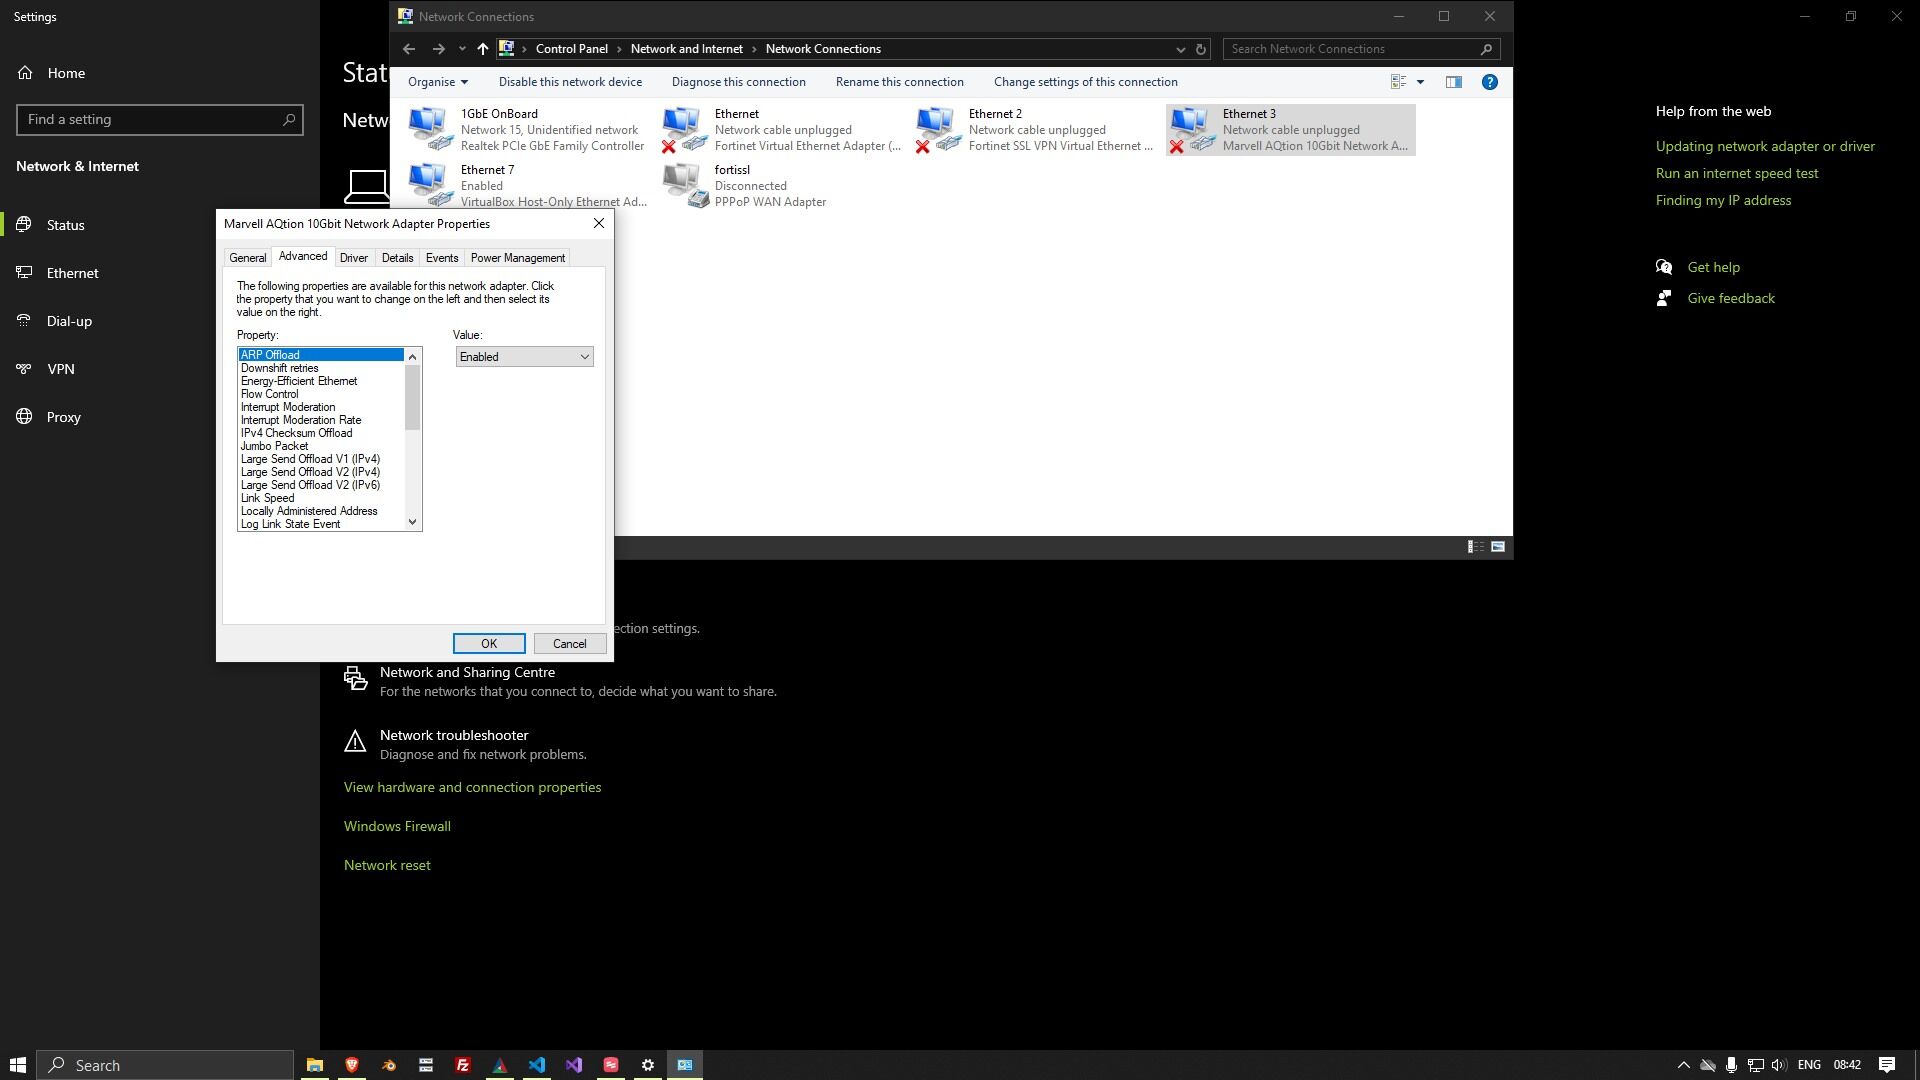
Task: Open the Organise dropdown menu
Action: tap(437, 82)
